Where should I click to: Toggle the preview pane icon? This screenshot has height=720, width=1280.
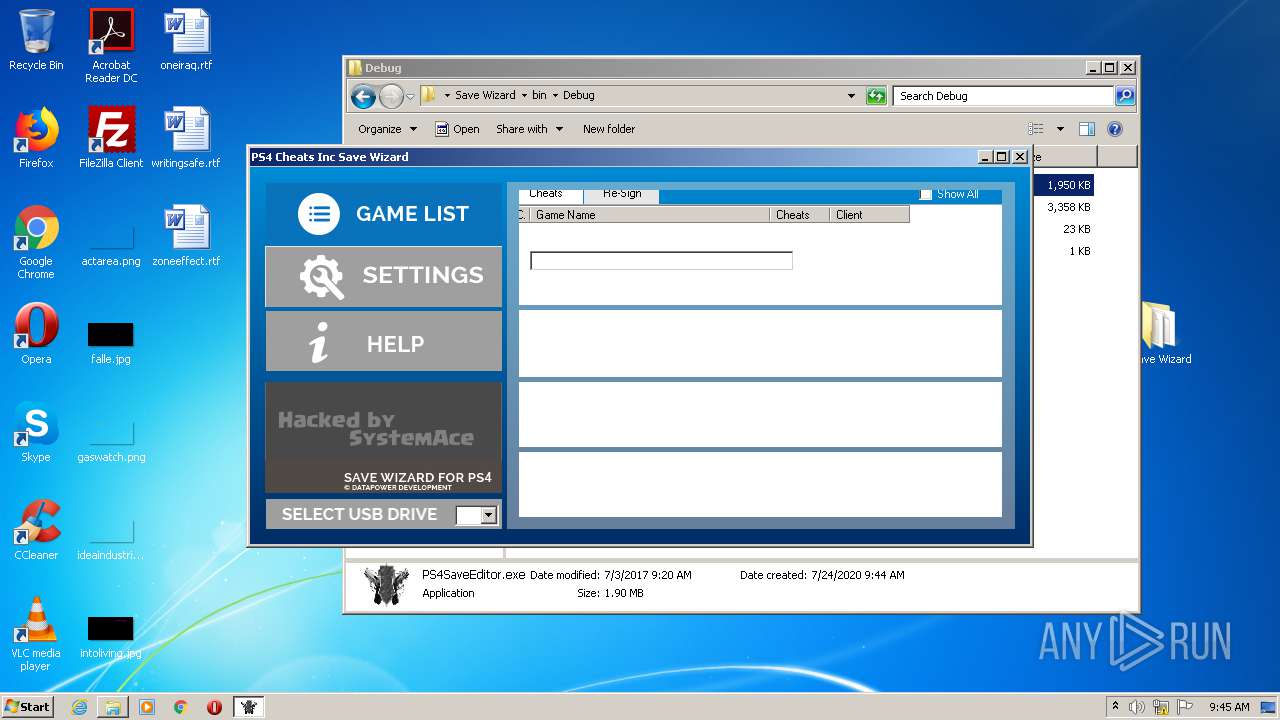click(x=1087, y=129)
